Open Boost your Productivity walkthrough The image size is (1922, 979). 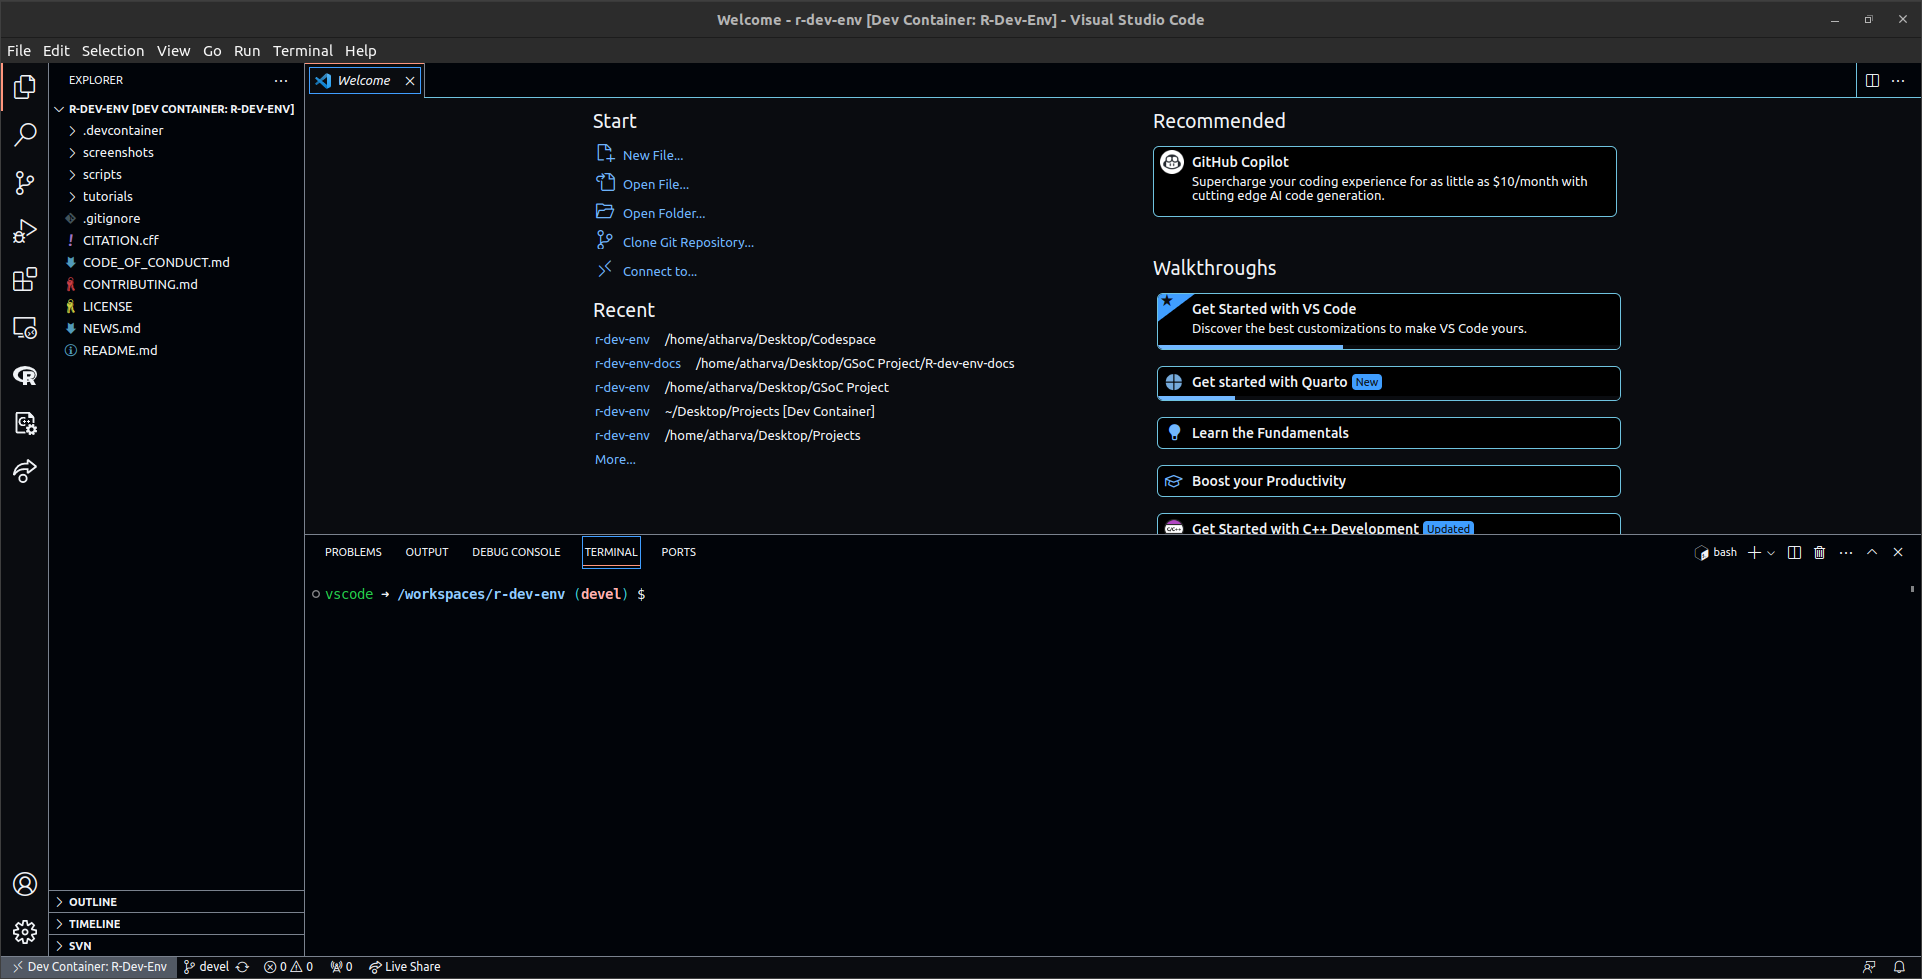pos(1389,481)
